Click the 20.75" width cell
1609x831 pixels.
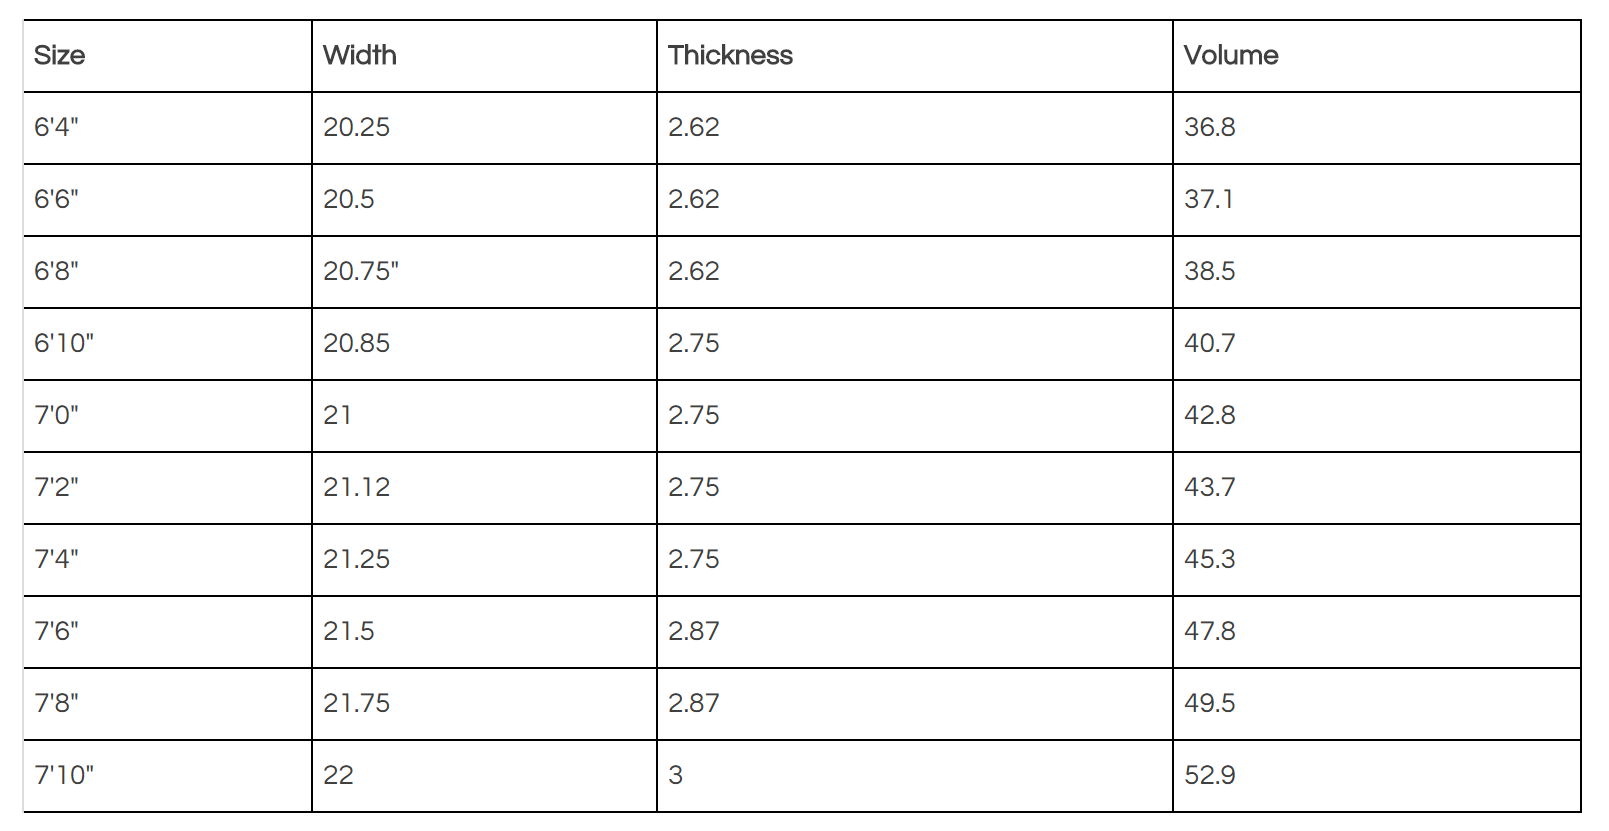[x=484, y=272]
